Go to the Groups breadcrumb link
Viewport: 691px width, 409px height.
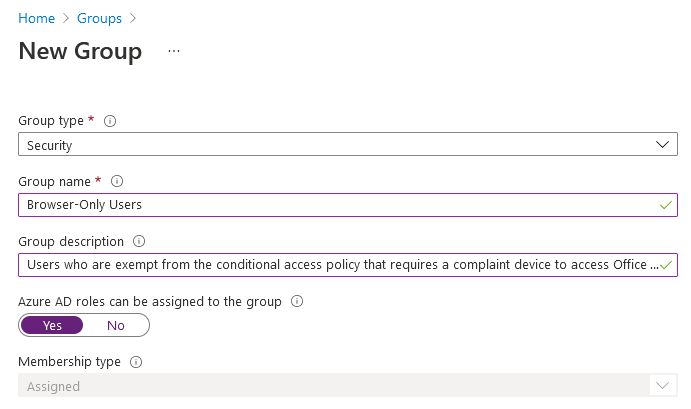click(99, 19)
